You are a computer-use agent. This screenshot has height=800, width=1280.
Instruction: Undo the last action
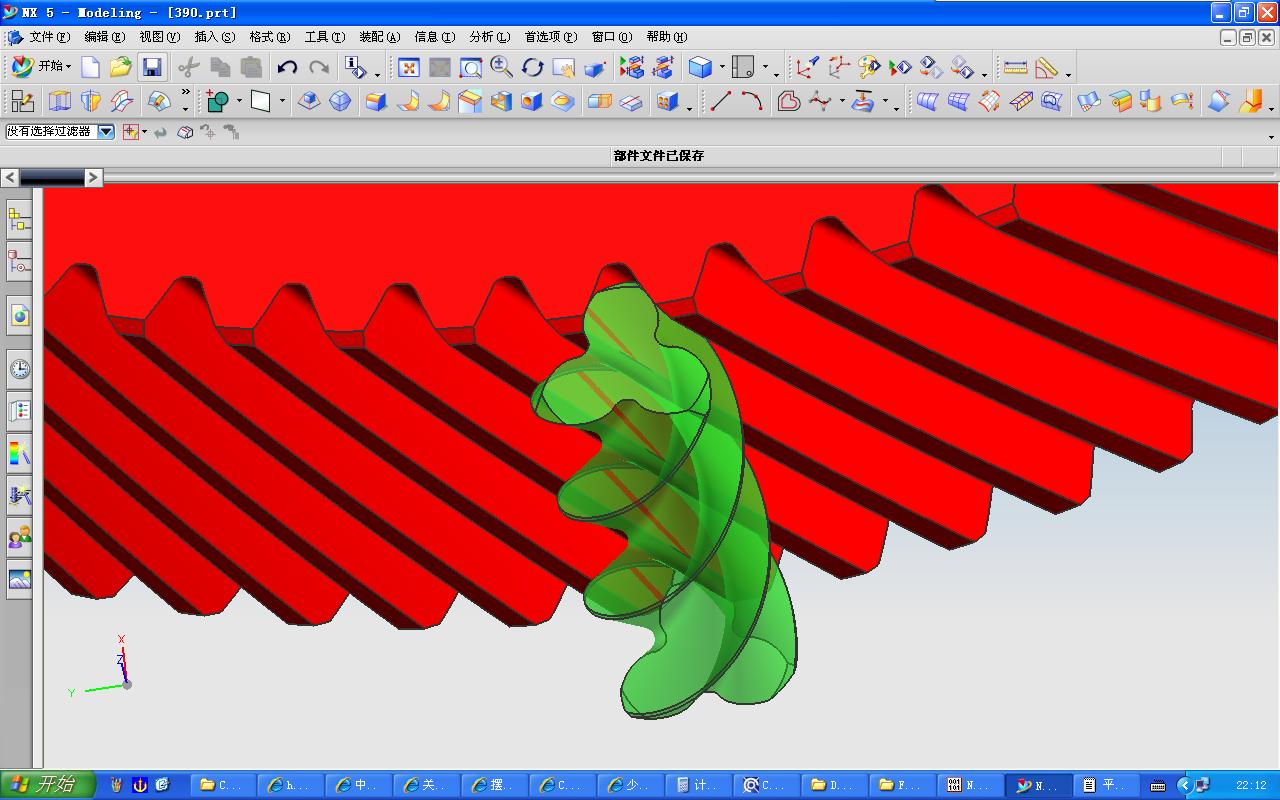coord(287,67)
